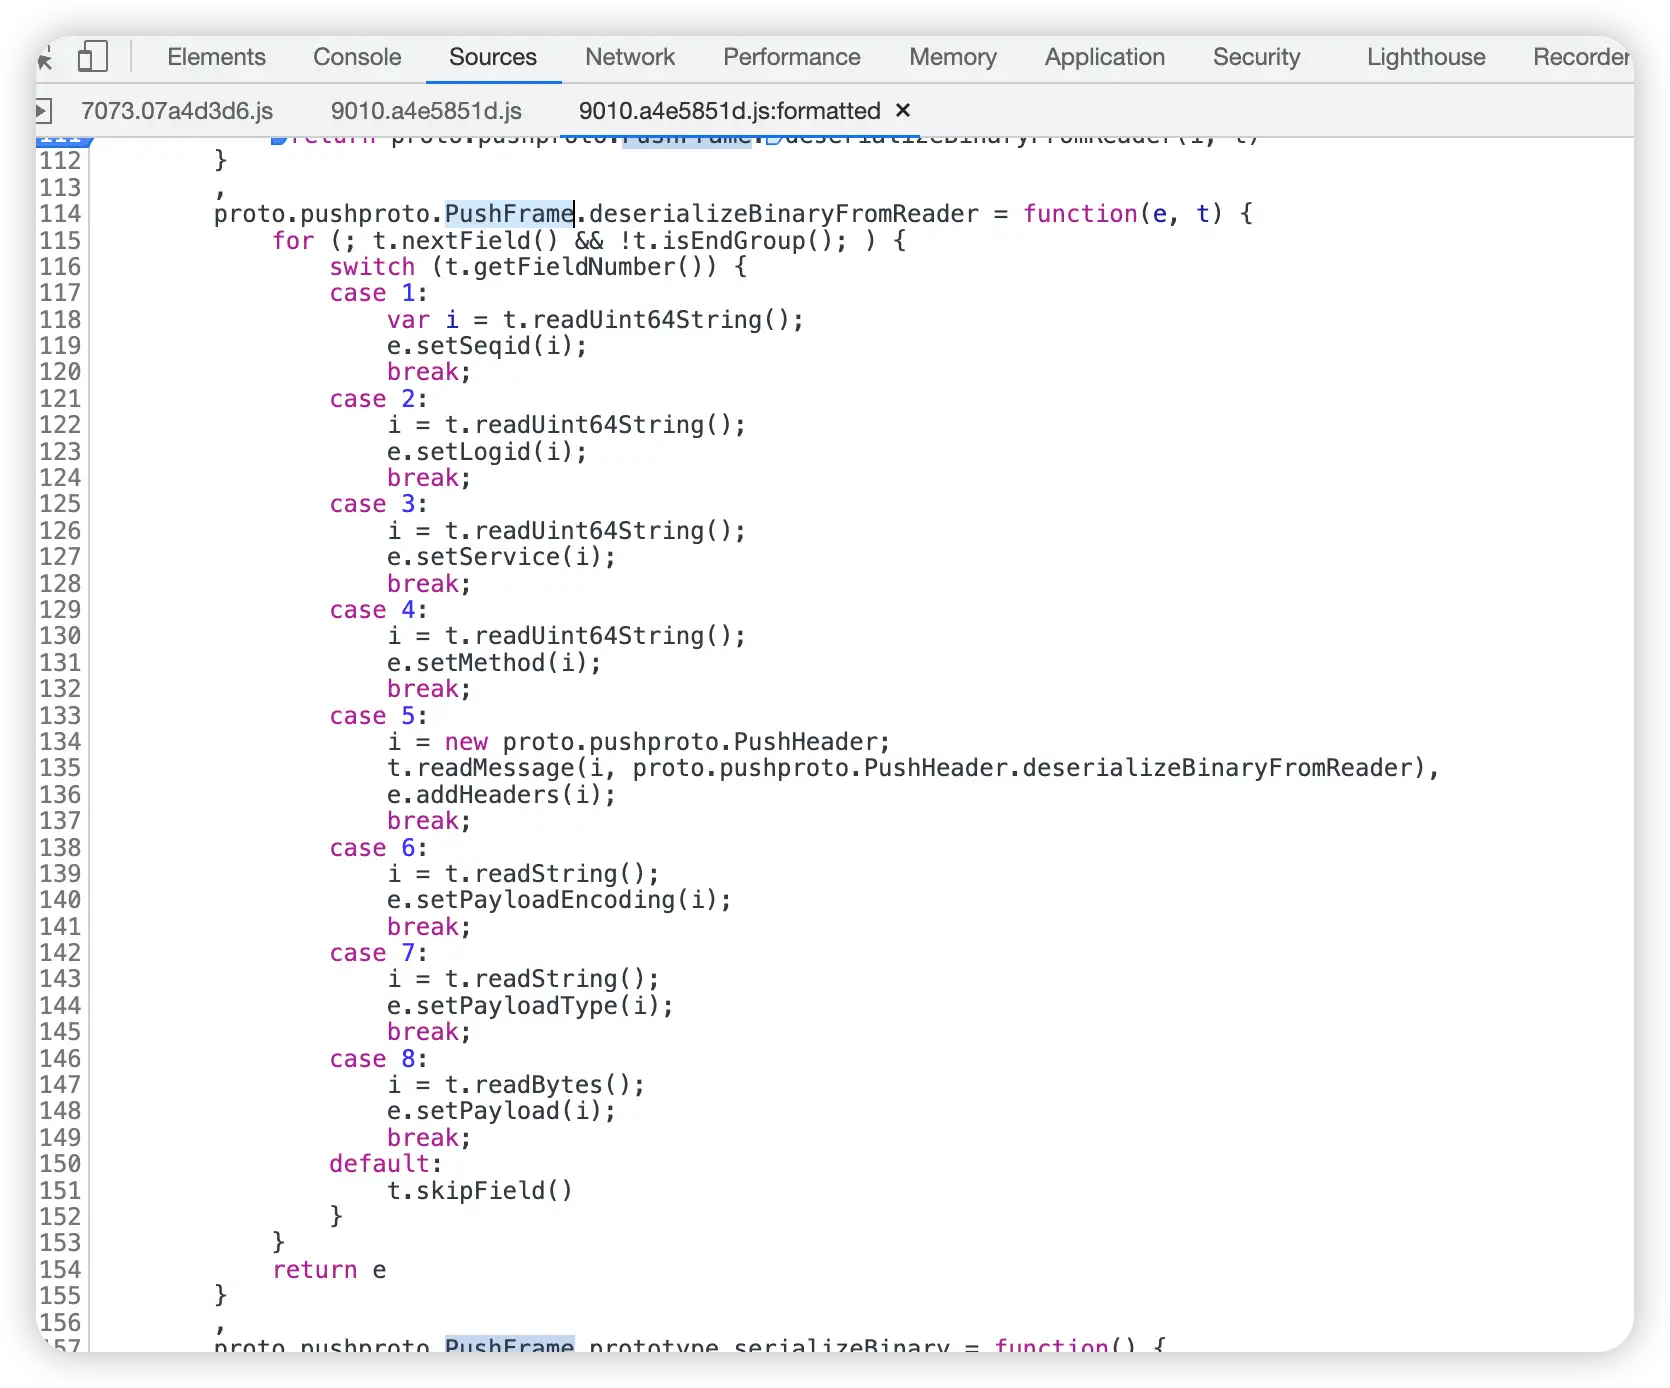Image resolution: width=1670 pixels, height=1388 pixels.
Task: Open the 9010.a4e5851d.js file tab
Action: [x=427, y=111]
